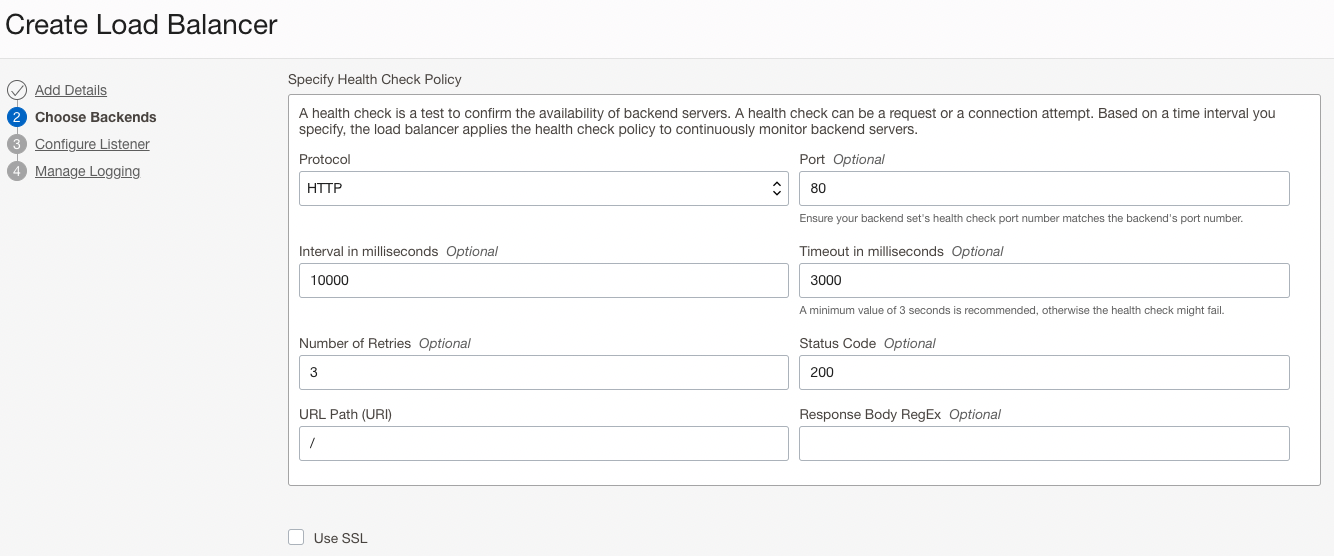The image size is (1334, 556).
Task: Click the Port field containing 80
Action: (x=1044, y=188)
